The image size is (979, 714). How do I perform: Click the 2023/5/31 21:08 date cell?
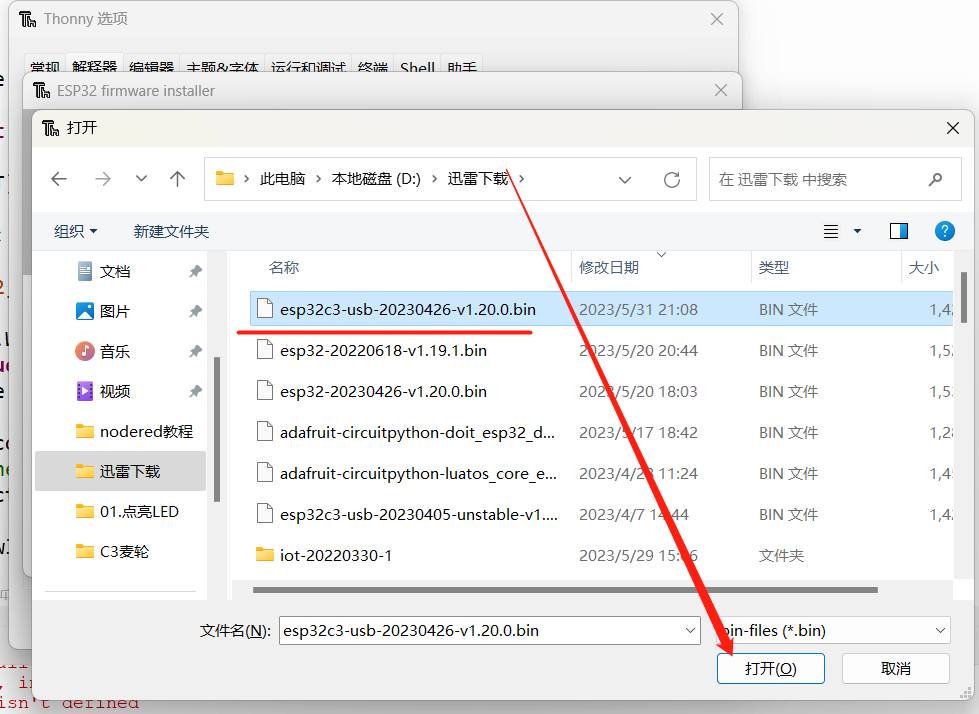638,310
